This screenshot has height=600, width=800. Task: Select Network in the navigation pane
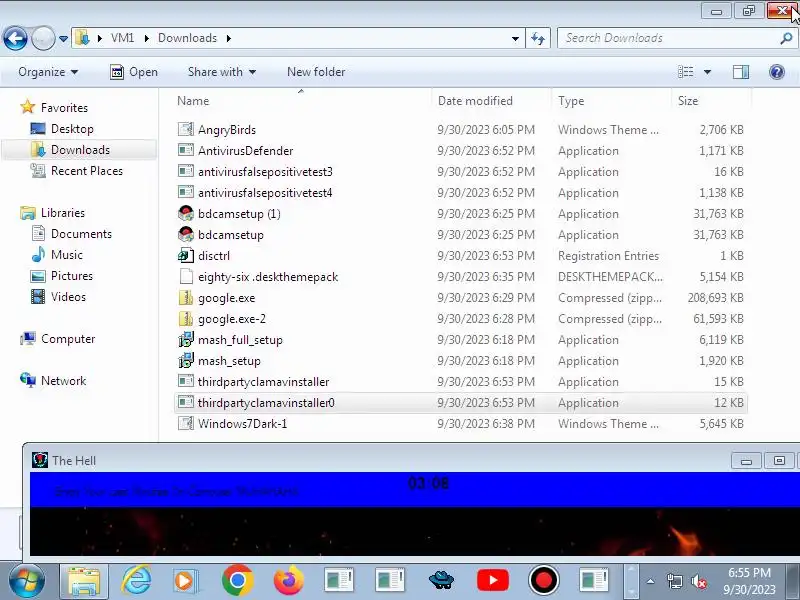[63, 381]
